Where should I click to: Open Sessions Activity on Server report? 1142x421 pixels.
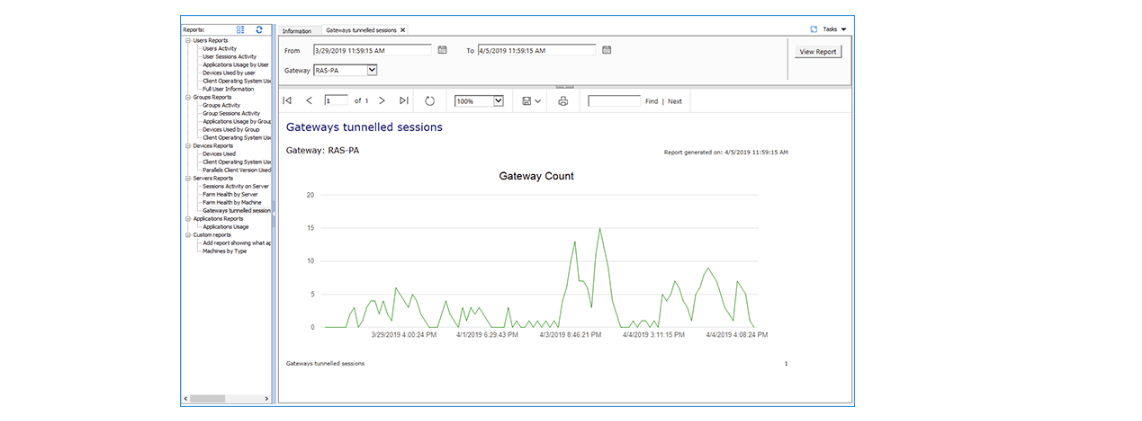tap(235, 186)
